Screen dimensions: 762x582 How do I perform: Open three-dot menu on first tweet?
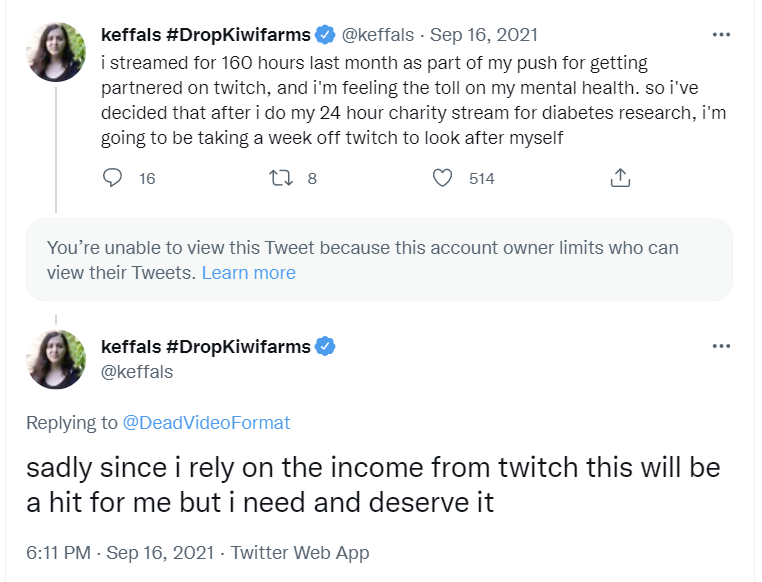point(721,34)
